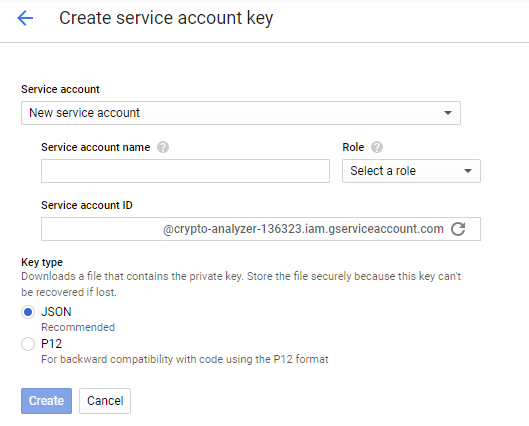Click the P12 option label text

[52, 344]
